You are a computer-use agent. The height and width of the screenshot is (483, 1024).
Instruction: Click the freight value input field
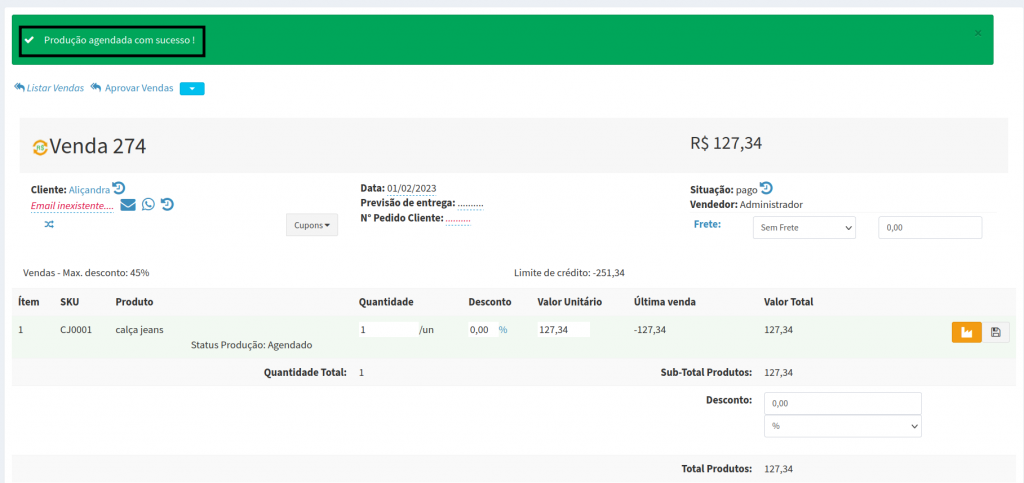click(x=929, y=228)
